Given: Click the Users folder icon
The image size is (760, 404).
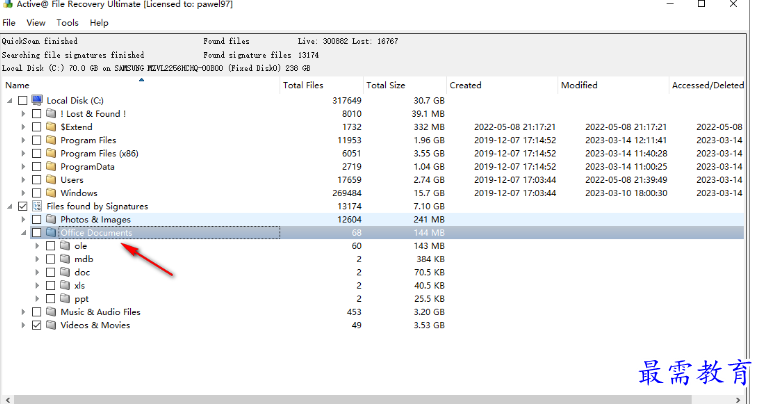Looking at the screenshot, I should tap(51, 180).
